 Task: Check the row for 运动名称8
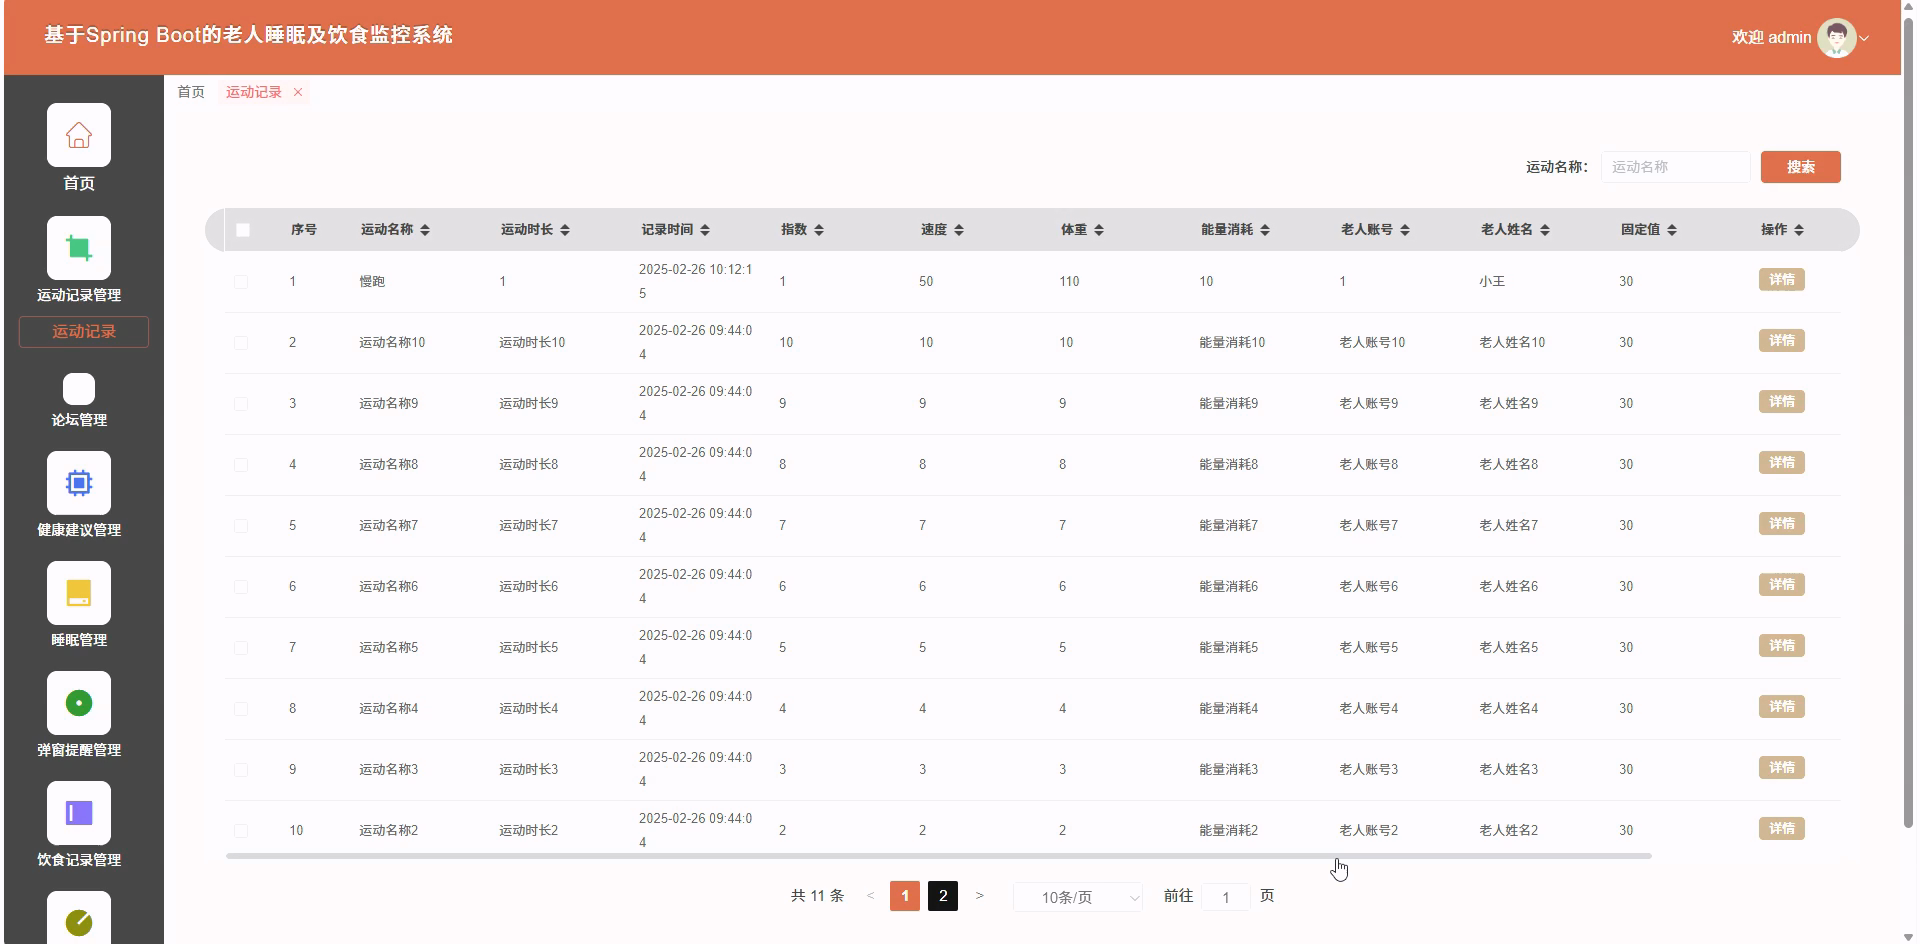pos(241,465)
